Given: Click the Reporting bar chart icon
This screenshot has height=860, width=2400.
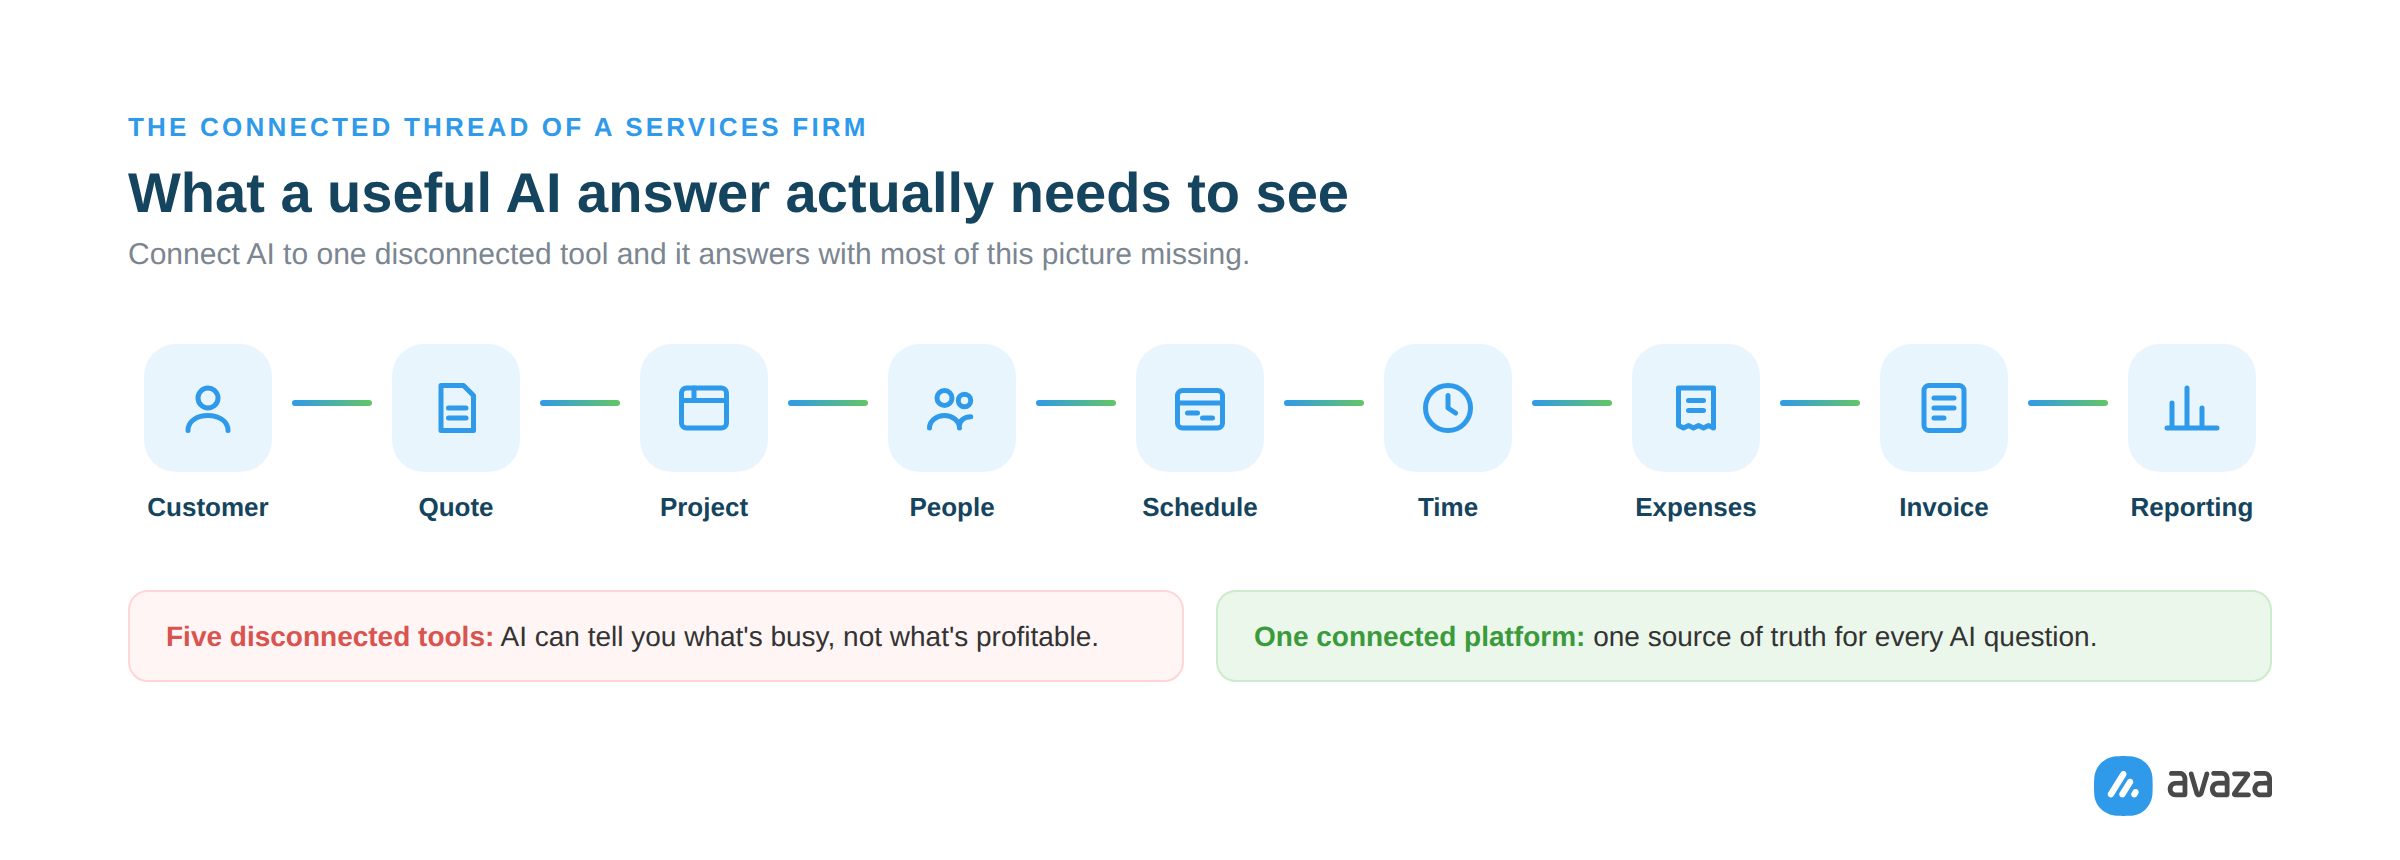Looking at the screenshot, I should coord(2192,408).
